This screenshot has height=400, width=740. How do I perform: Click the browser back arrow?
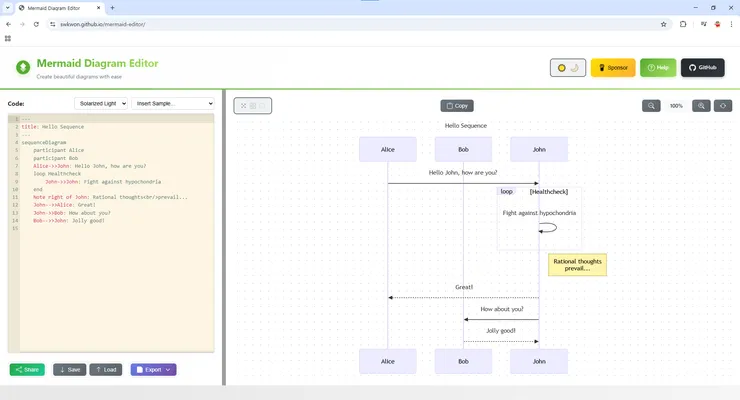8,24
